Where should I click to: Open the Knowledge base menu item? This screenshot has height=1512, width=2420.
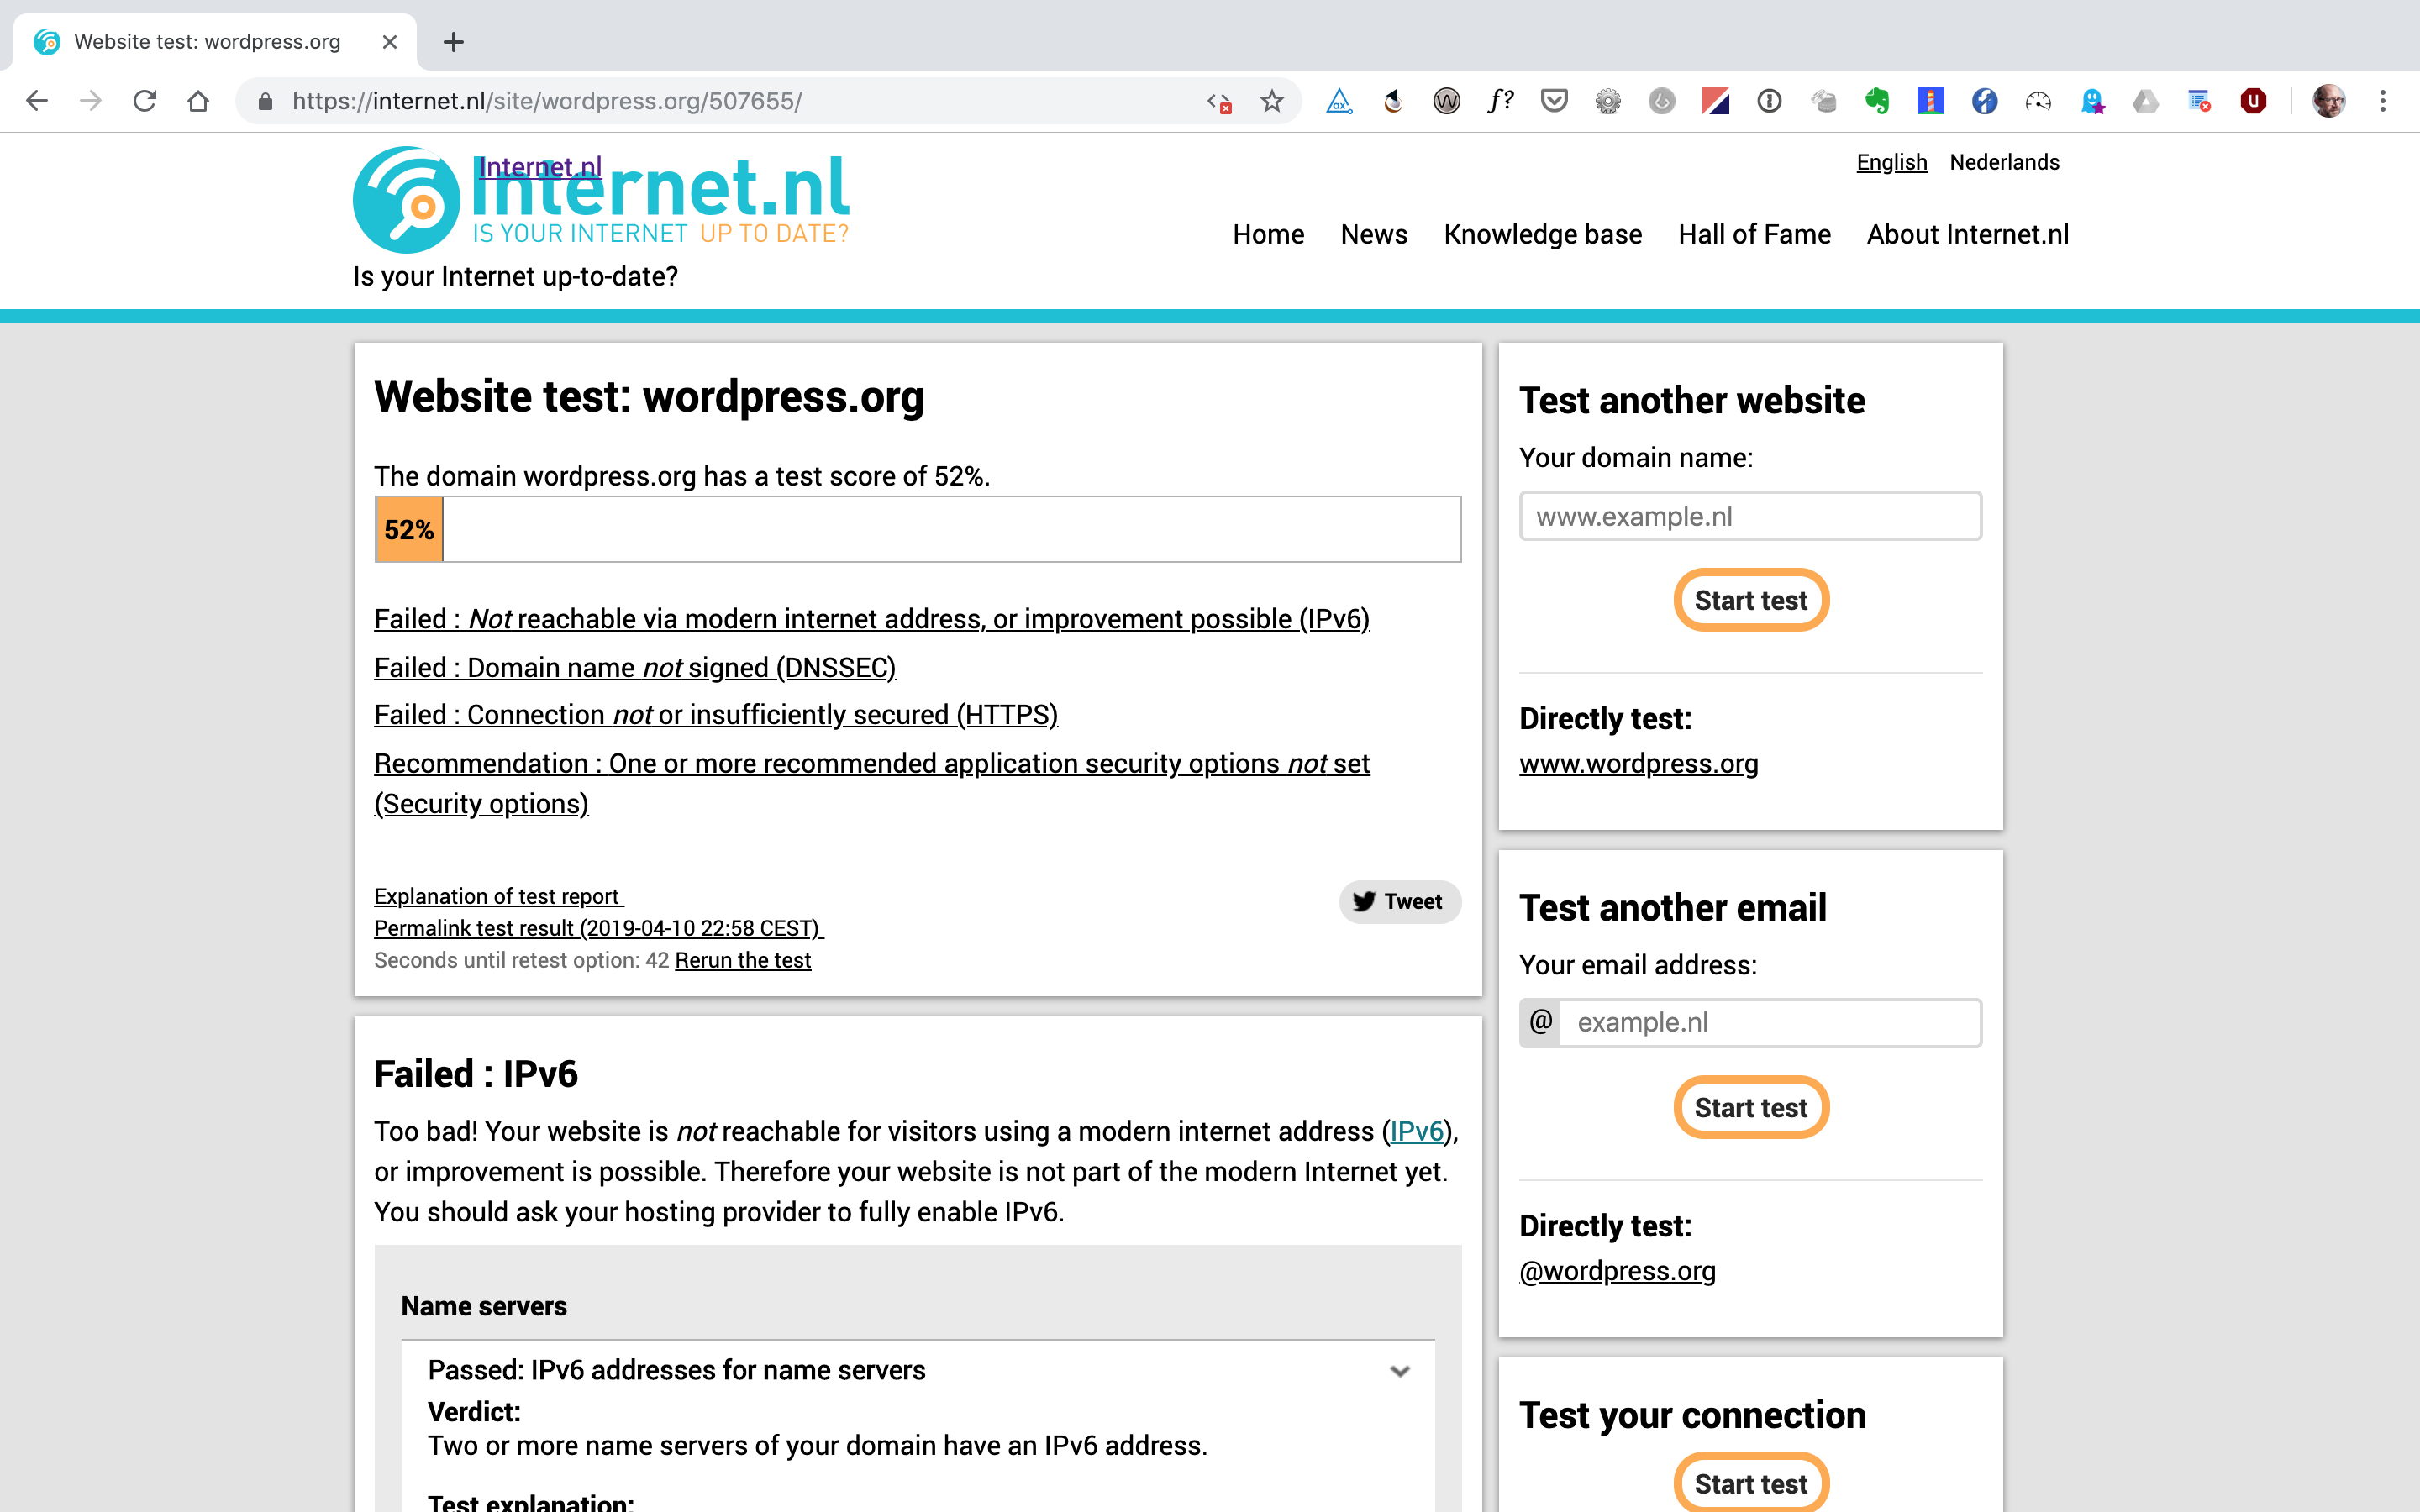click(x=1542, y=234)
